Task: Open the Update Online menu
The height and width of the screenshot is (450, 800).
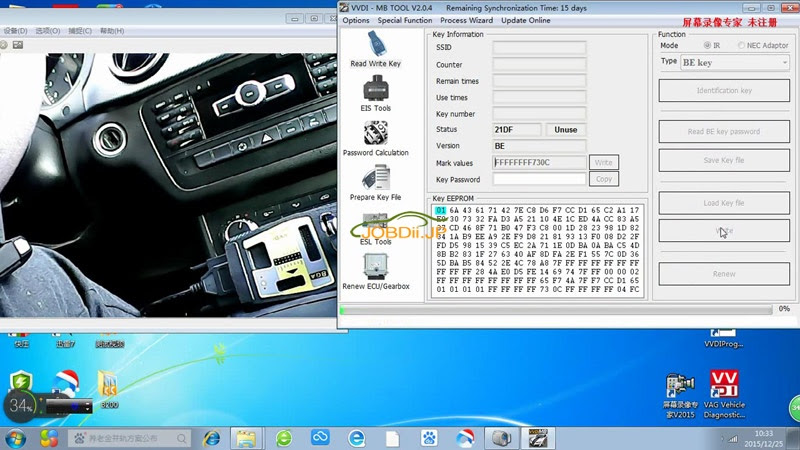Action: (526, 20)
